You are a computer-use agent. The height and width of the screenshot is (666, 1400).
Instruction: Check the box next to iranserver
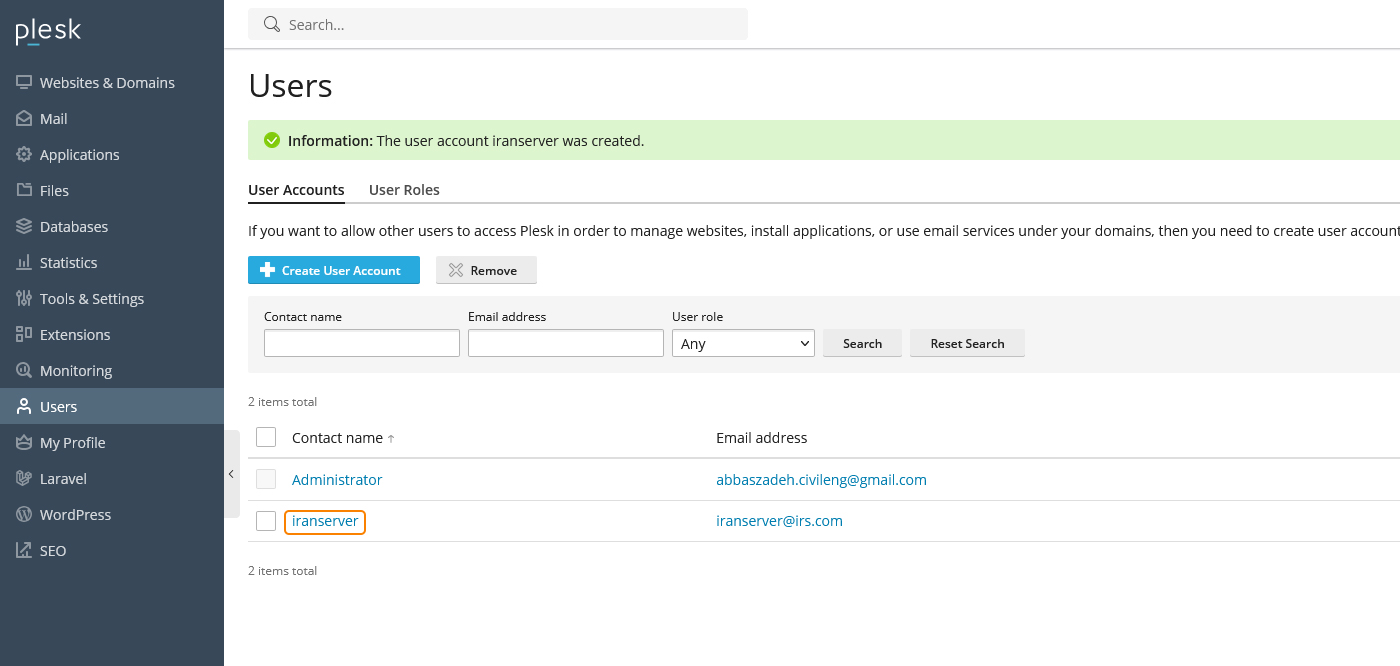266,521
